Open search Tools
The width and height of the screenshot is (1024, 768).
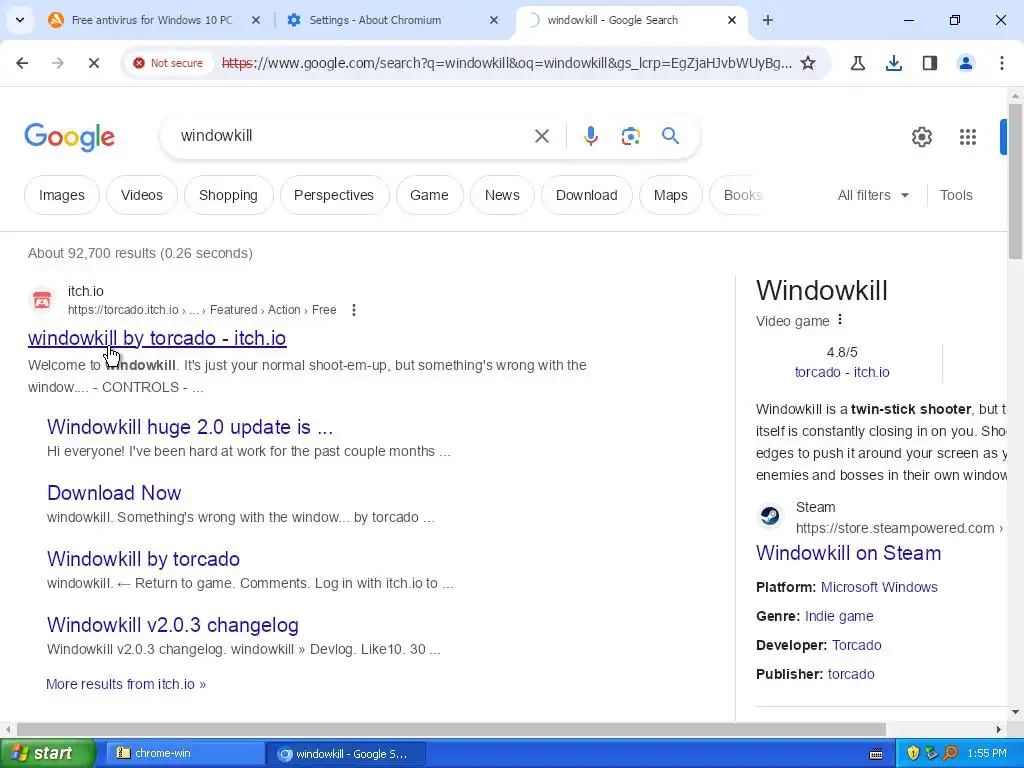955,195
